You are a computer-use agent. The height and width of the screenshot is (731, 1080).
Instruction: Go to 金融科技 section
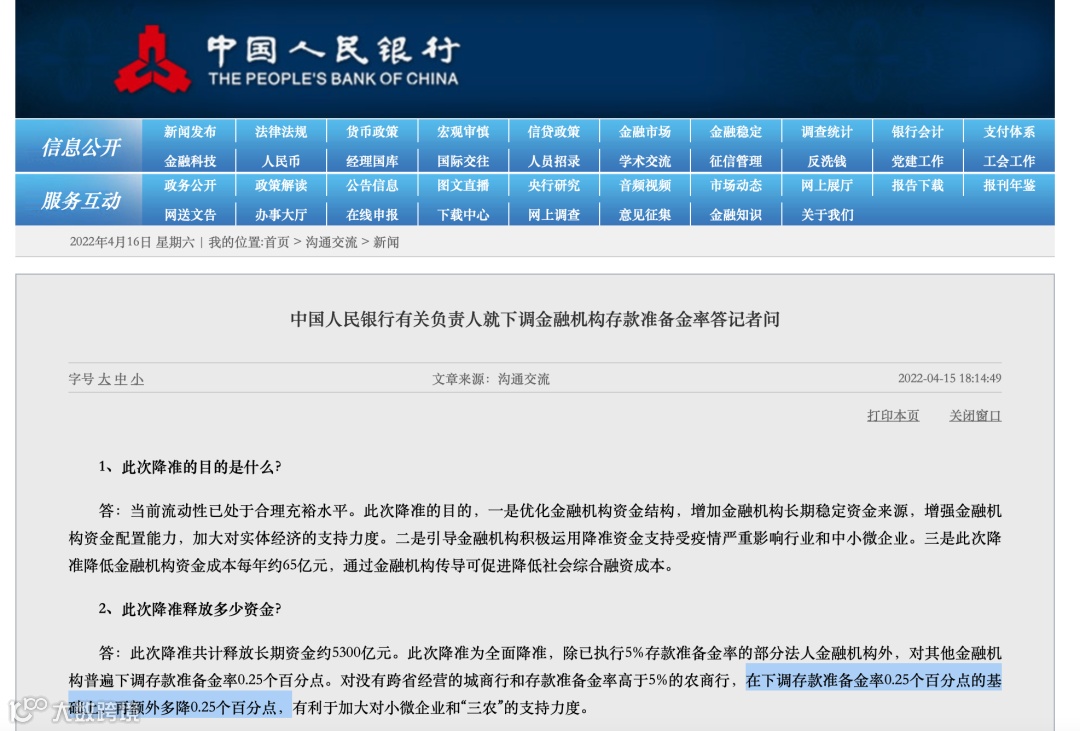point(190,161)
